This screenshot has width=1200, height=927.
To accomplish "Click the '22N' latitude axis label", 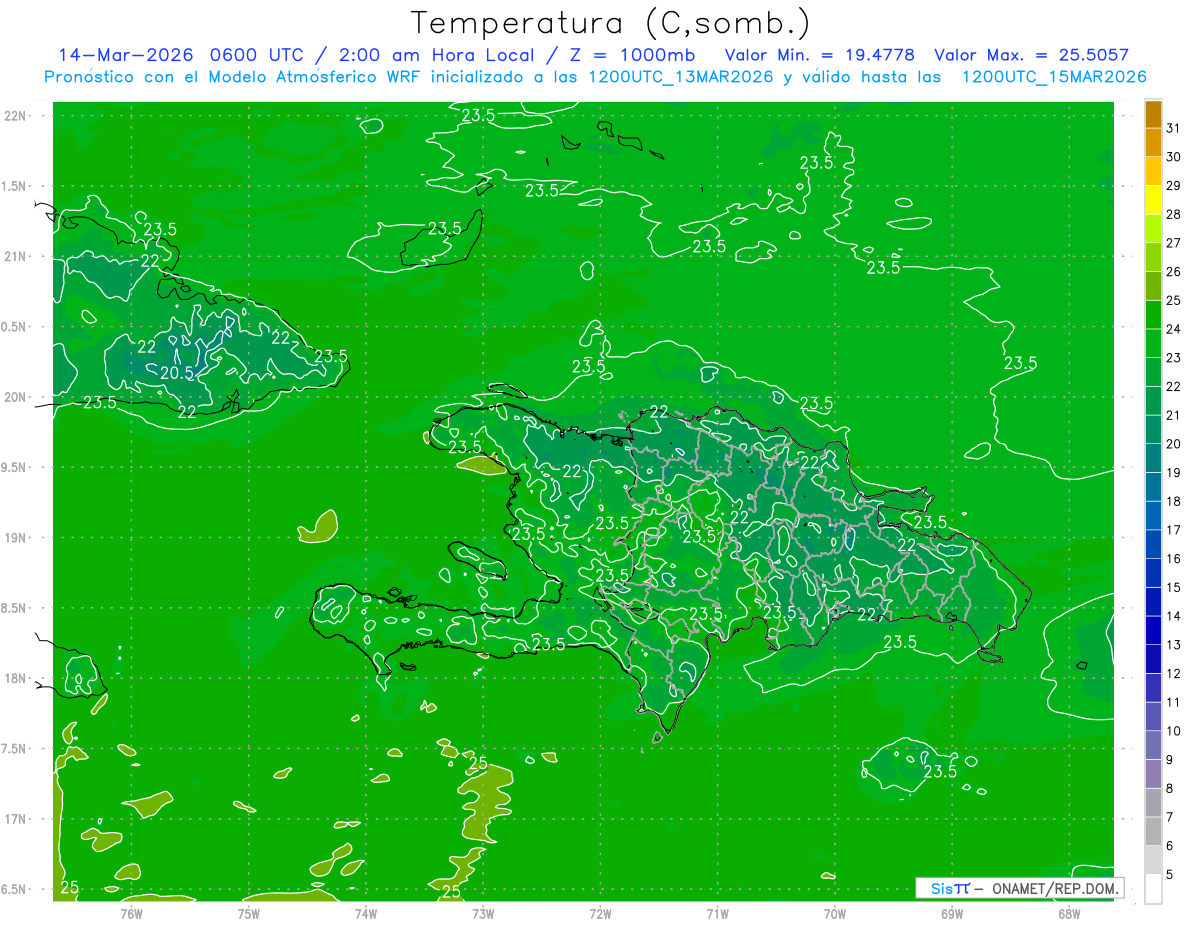I will click(x=15, y=116).
